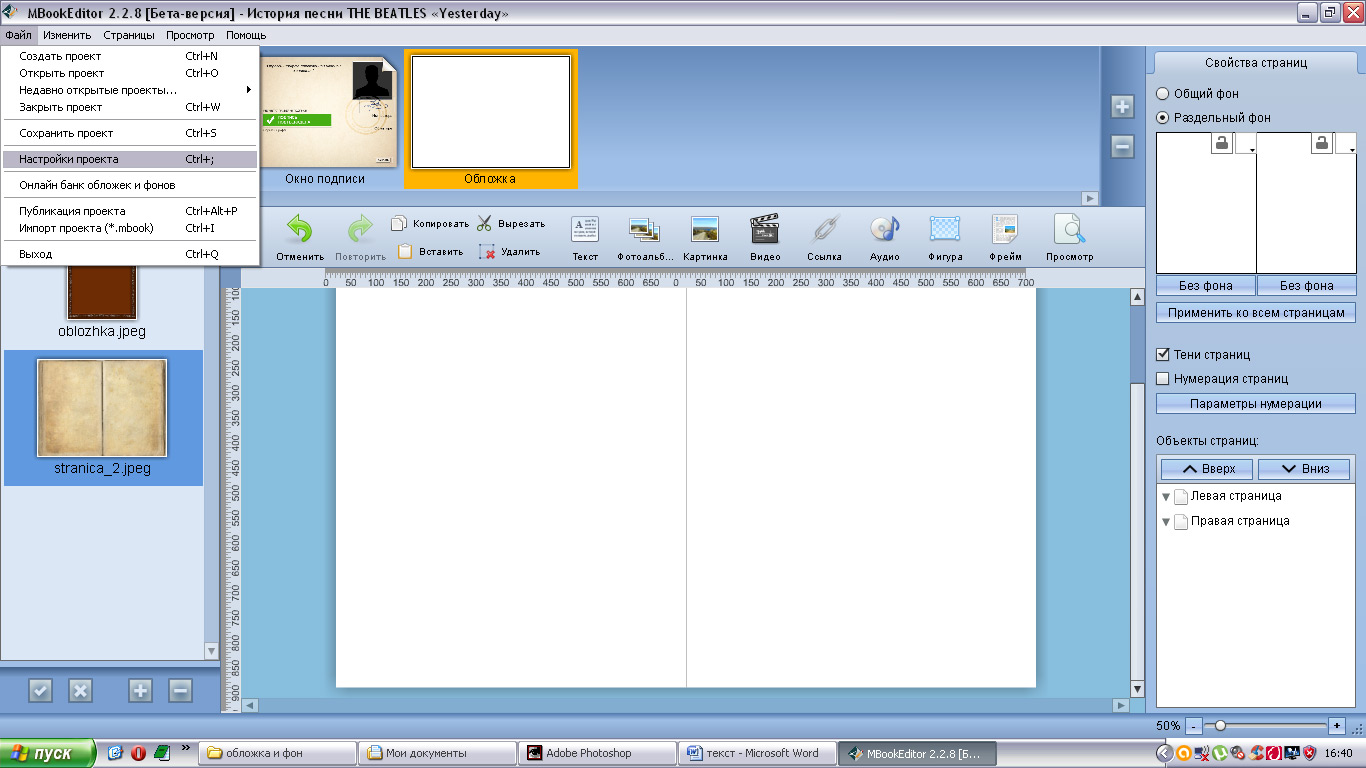Click Онлайн банк обложек и фонов
The width and height of the screenshot is (1366, 768).
point(130,185)
